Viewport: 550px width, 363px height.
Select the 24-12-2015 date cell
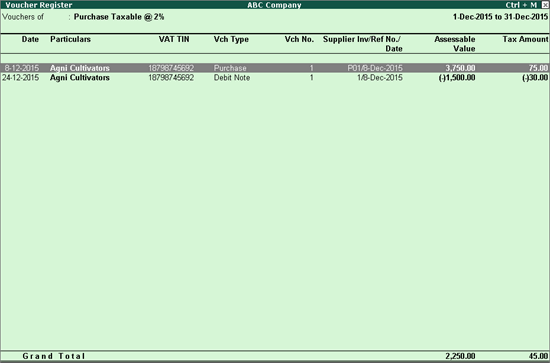21,78
